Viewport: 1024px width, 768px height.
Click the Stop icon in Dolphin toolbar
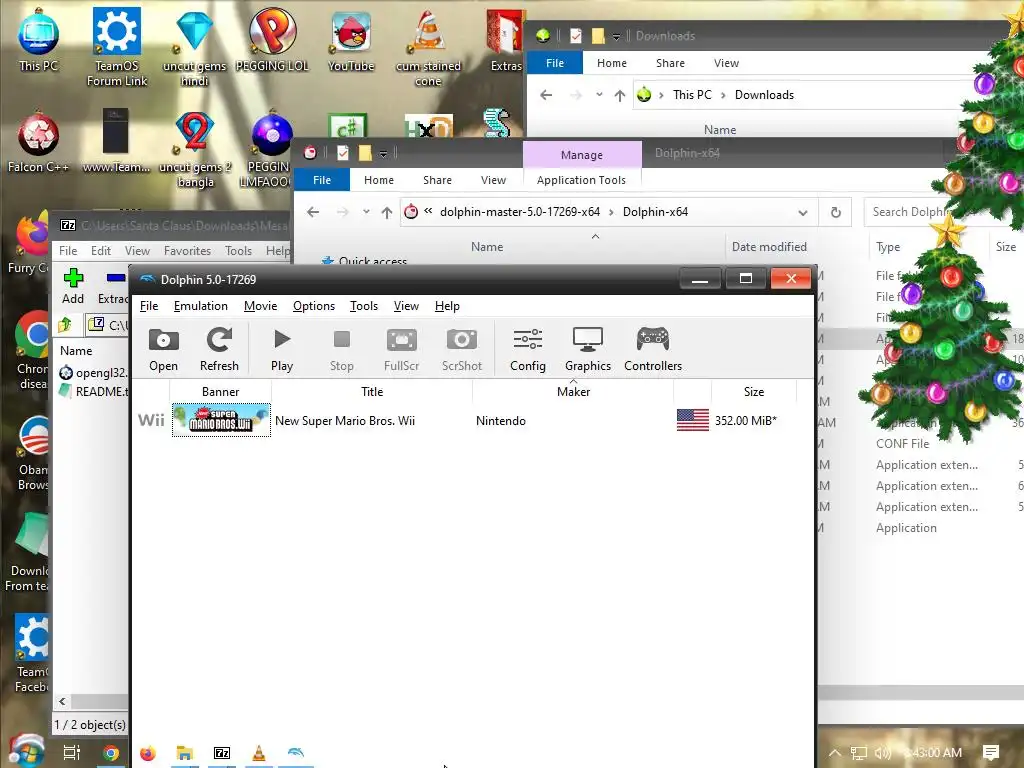coord(342,350)
